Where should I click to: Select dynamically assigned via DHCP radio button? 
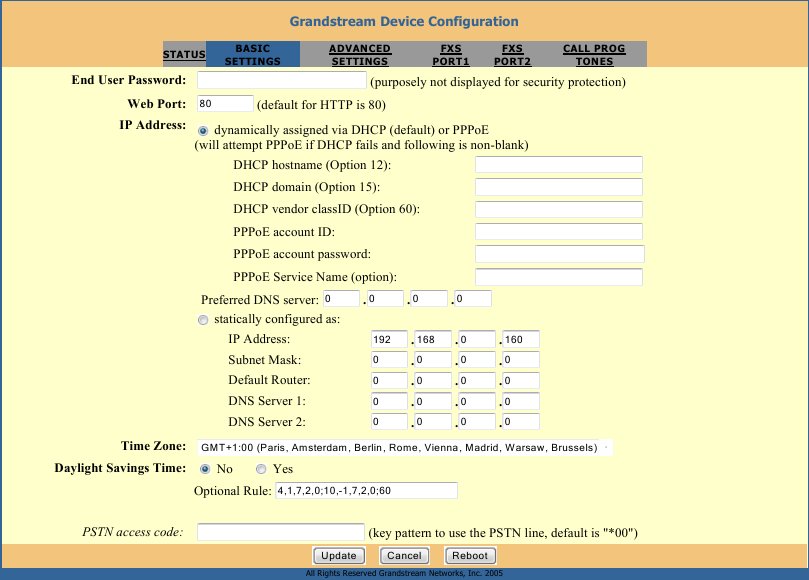(x=203, y=131)
